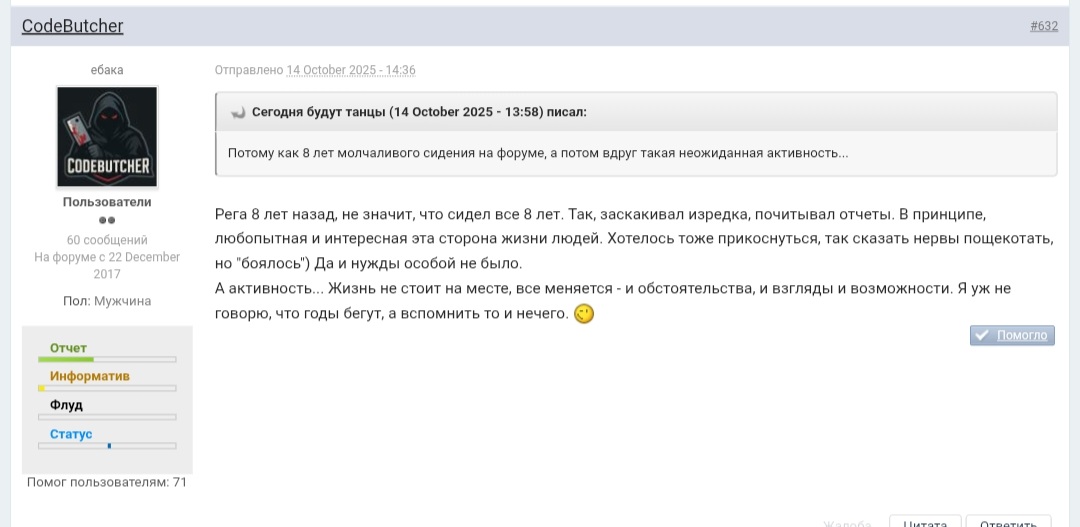Click the checkmark icon on the Помогло button
The width and height of the screenshot is (1080, 527).
[x=982, y=335]
